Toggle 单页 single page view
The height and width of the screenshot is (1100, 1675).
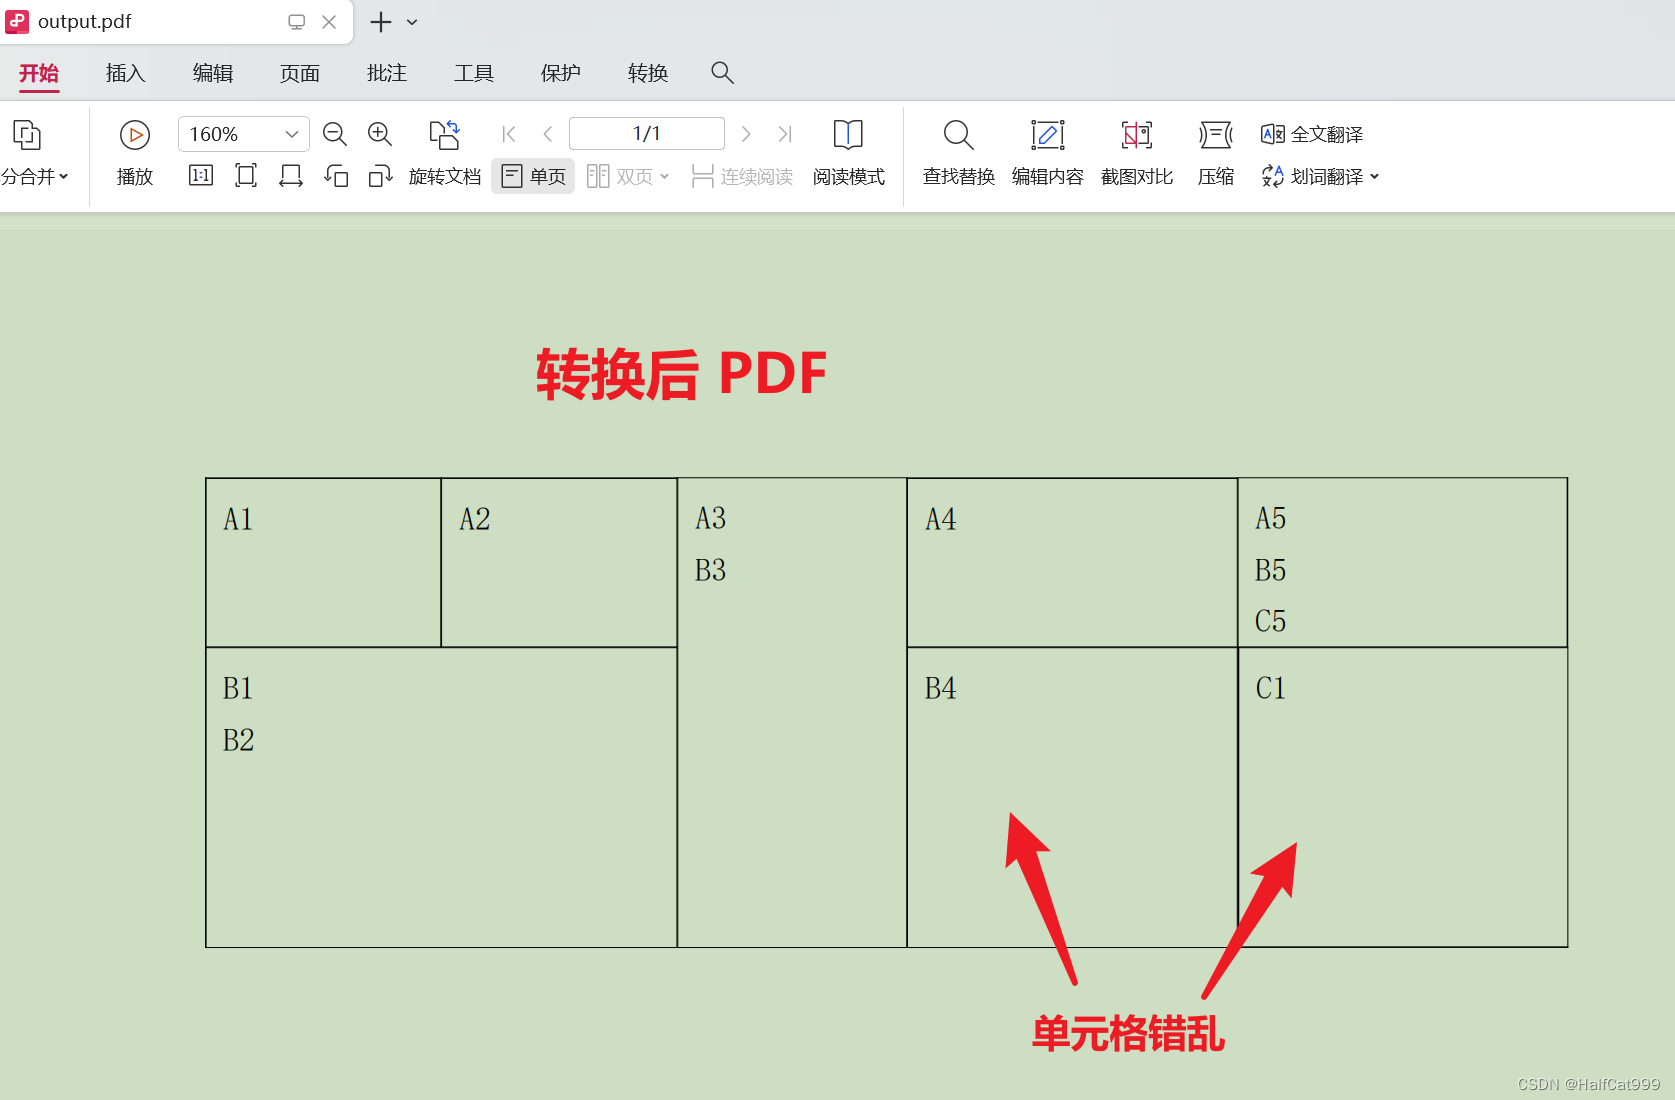[x=532, y=176]
